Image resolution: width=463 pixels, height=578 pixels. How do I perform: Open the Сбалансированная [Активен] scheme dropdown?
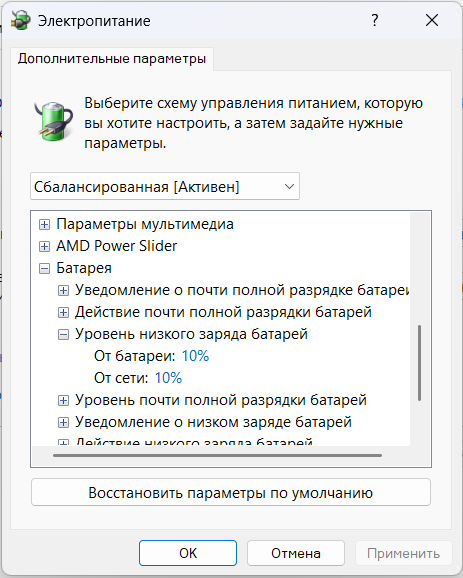165,187
